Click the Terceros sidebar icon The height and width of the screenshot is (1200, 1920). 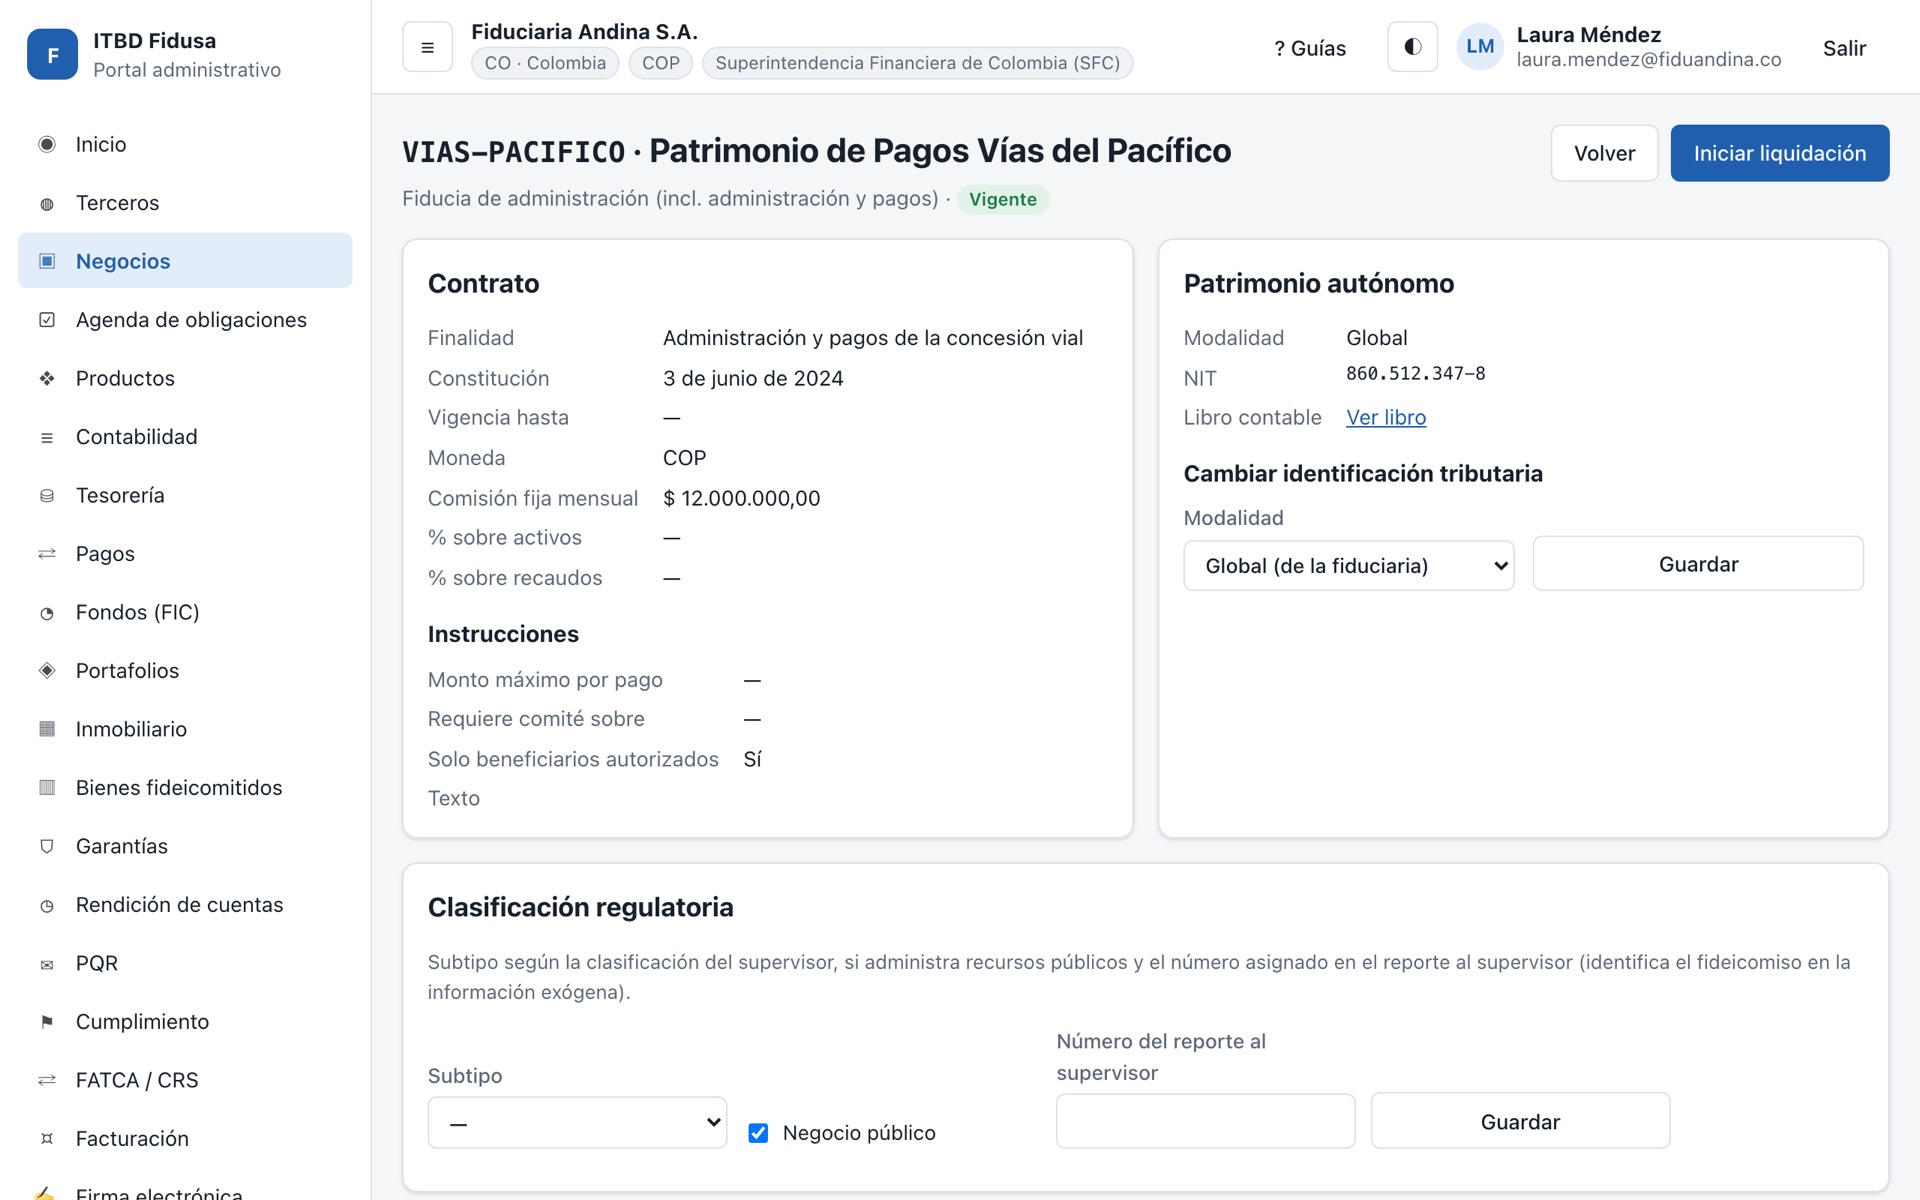coord(47,203)
